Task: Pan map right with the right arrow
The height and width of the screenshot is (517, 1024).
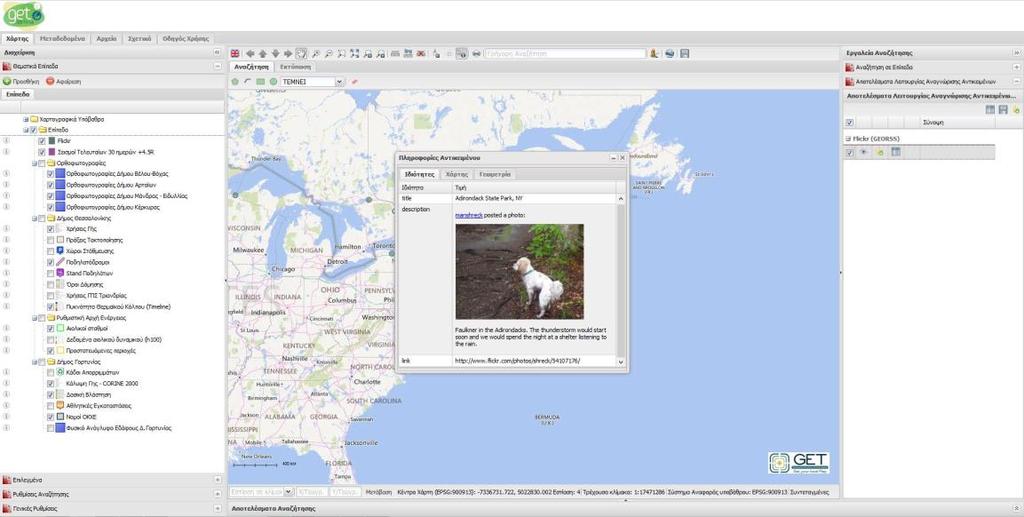Action: tap(288, 54)
